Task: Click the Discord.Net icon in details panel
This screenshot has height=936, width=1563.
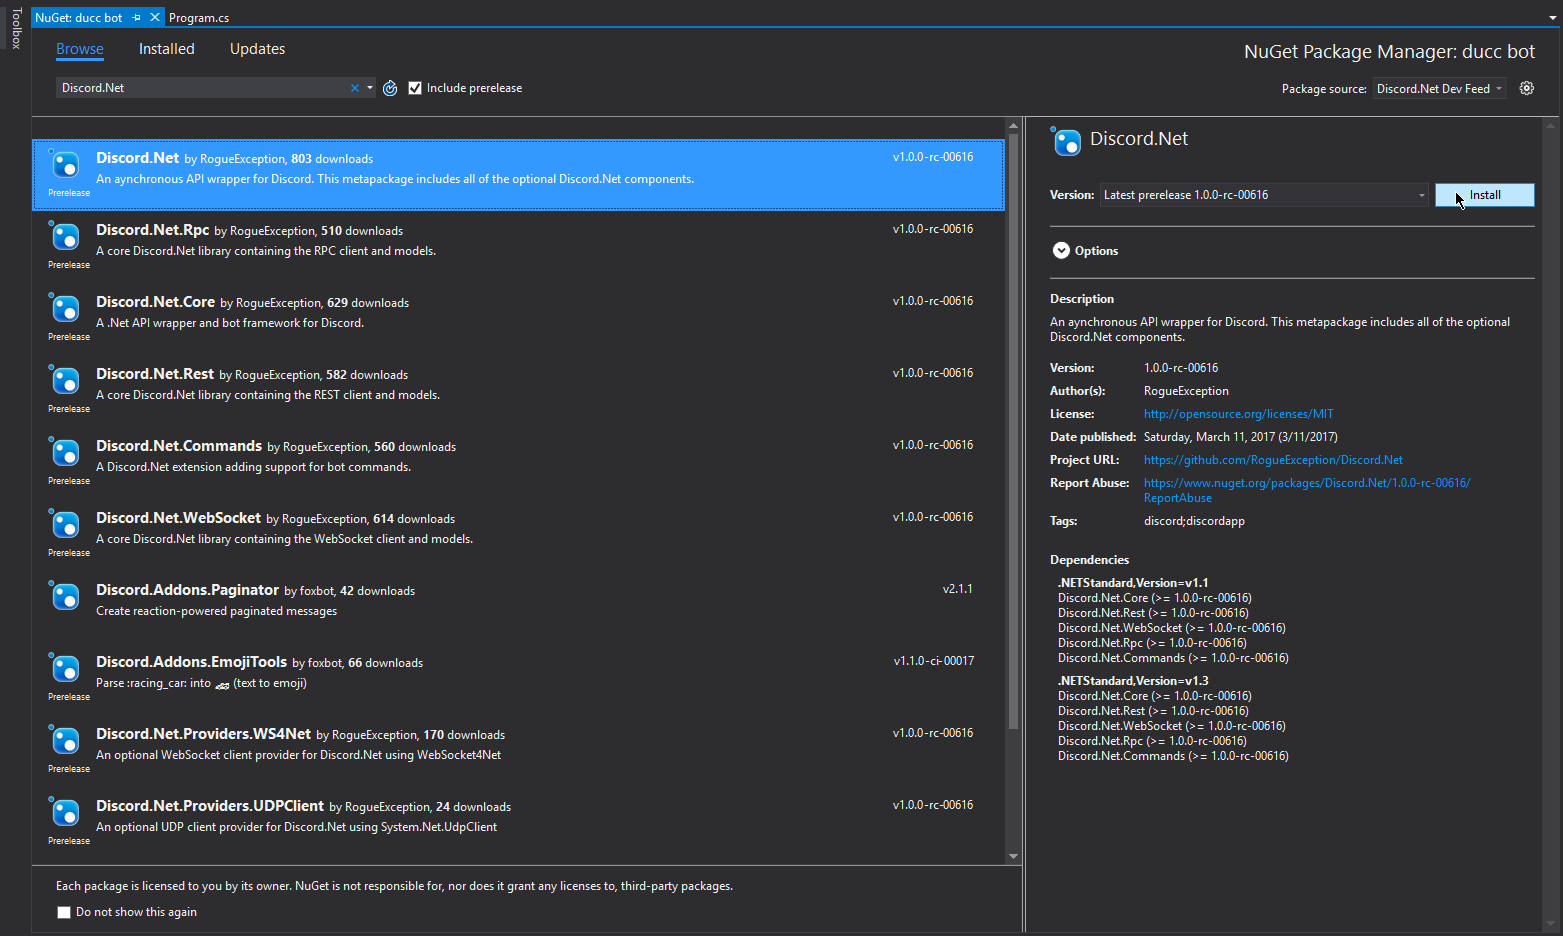Action: click(1067, 142)
